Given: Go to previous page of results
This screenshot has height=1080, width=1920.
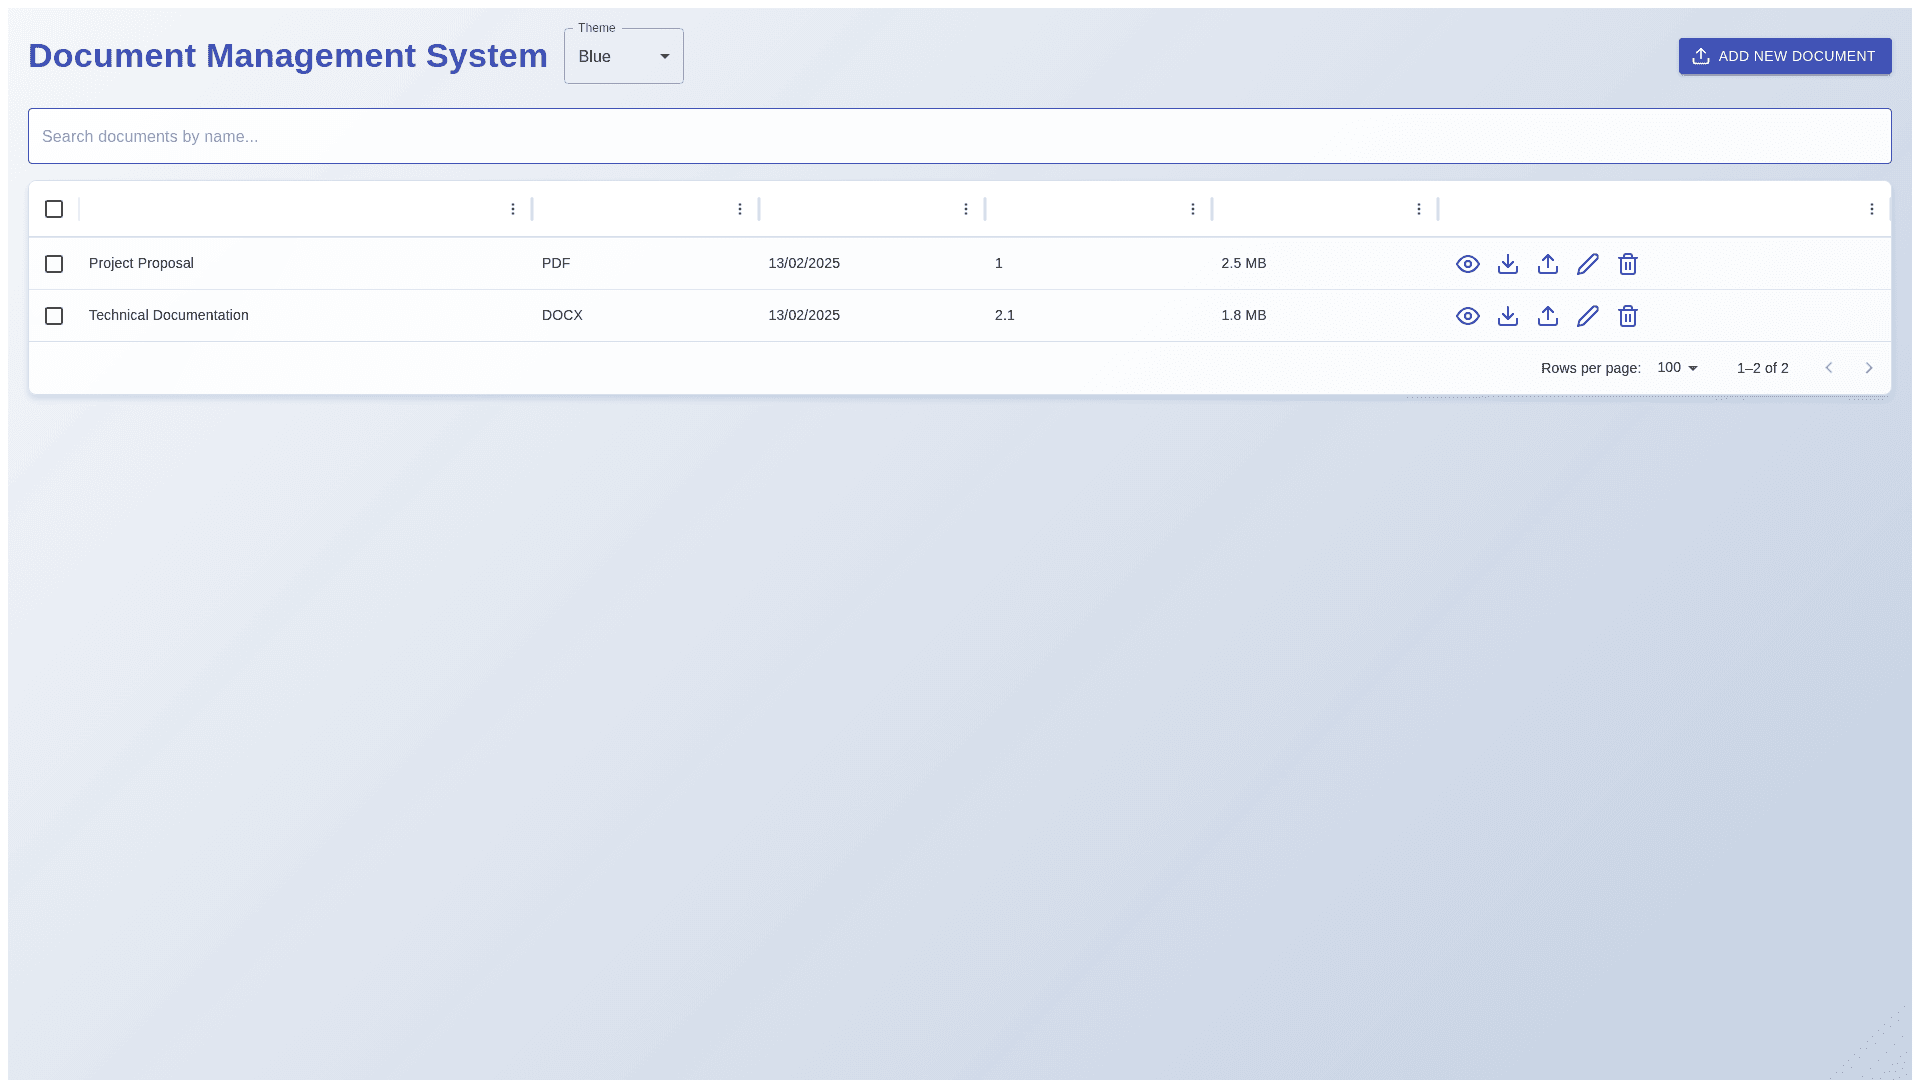Looking at the screenshot, I should point(1828,368).
